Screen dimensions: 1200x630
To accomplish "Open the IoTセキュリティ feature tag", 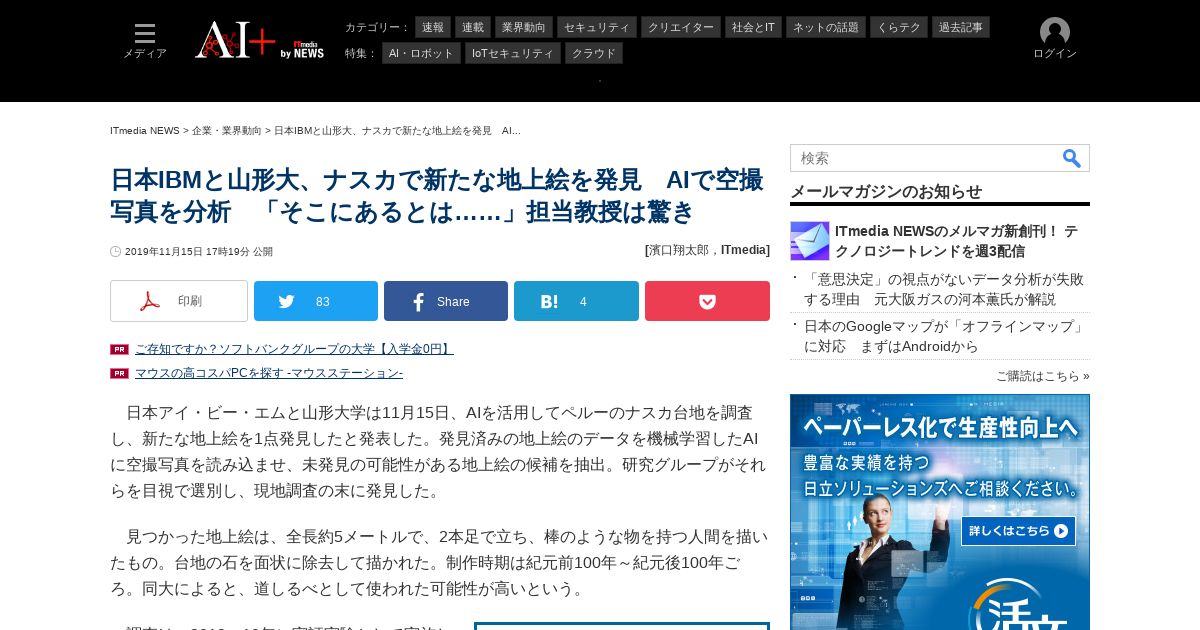I will tap(513, 53).
